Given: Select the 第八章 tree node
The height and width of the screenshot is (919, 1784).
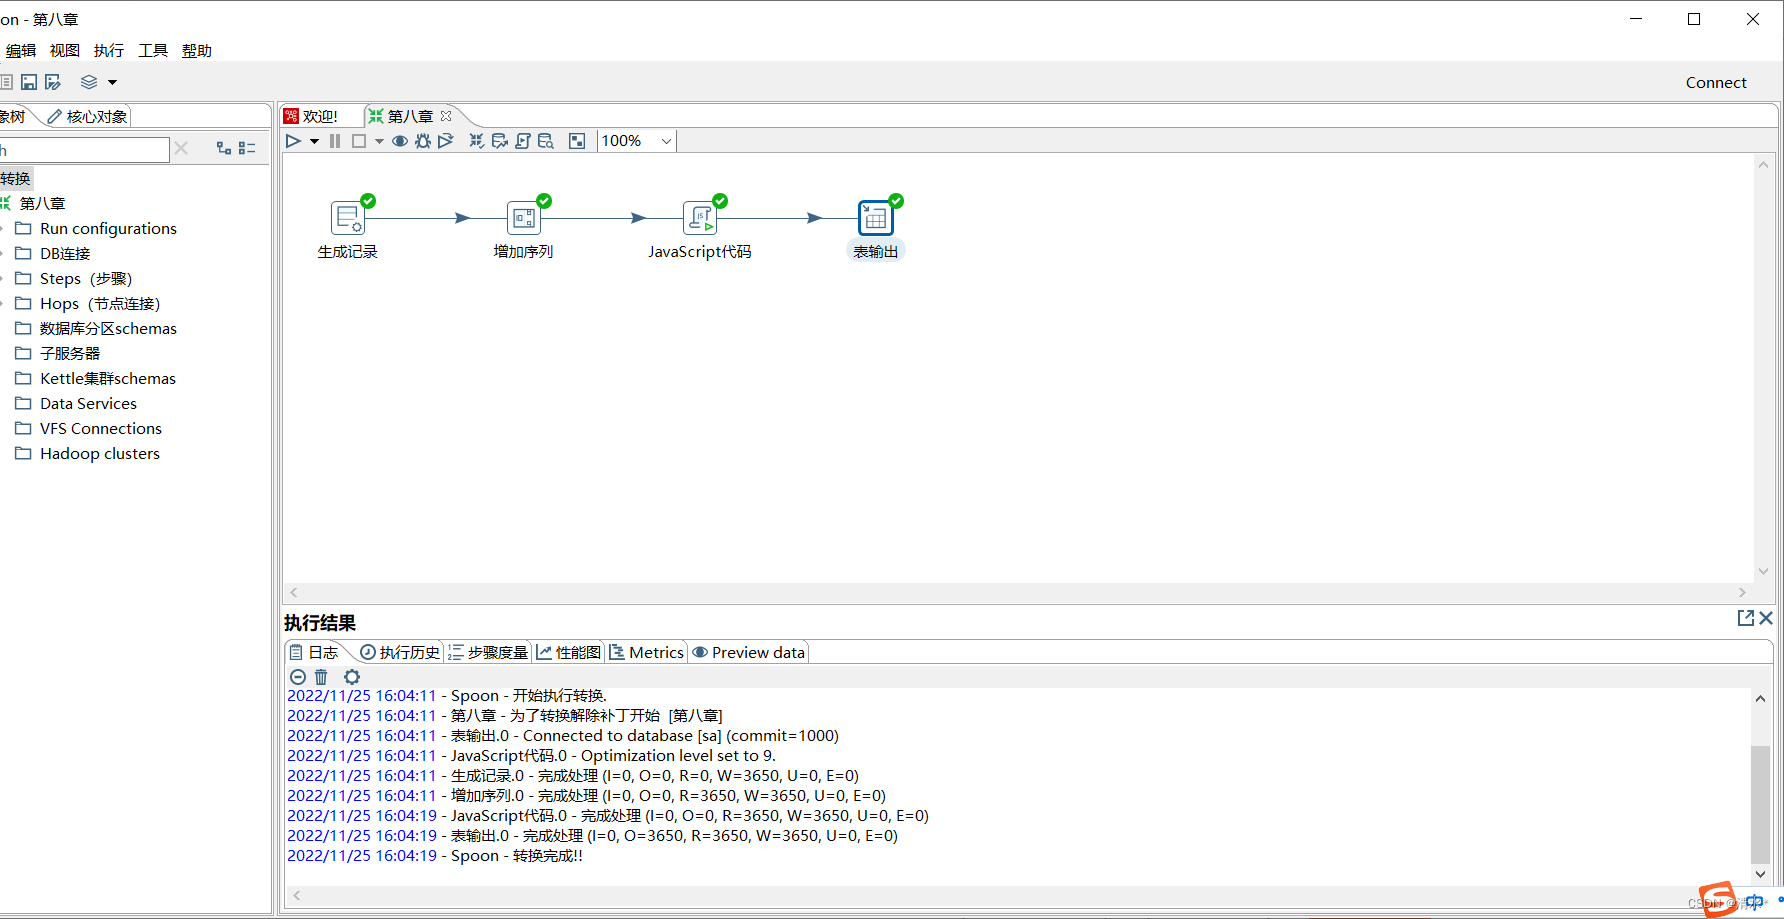Looking at the screenshot, I should click(42, 203).
